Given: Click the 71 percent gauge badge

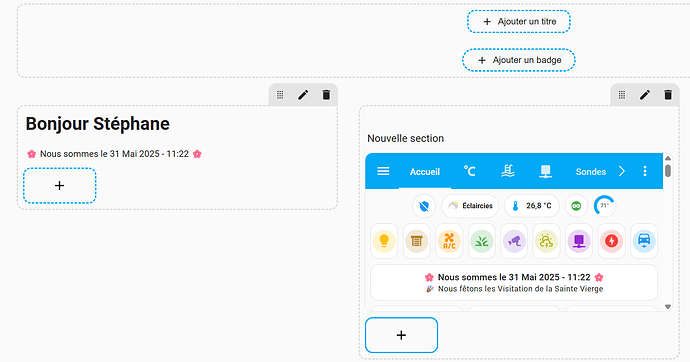Looking at the screenshot, I should click(605, 206).
